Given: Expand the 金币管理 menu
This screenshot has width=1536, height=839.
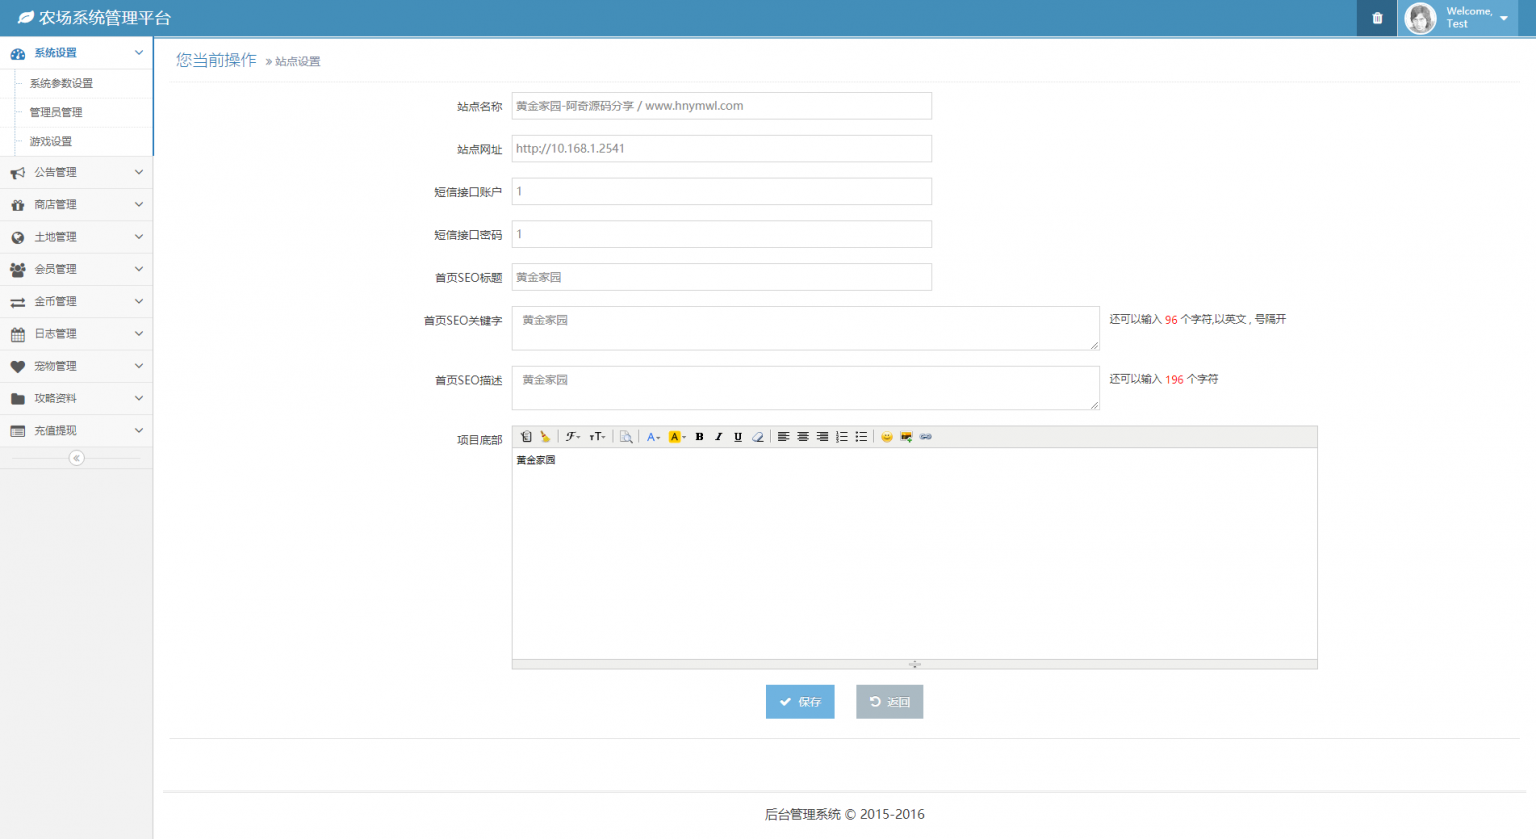Looking at the screenshot, I should click(x=76, y=302).
